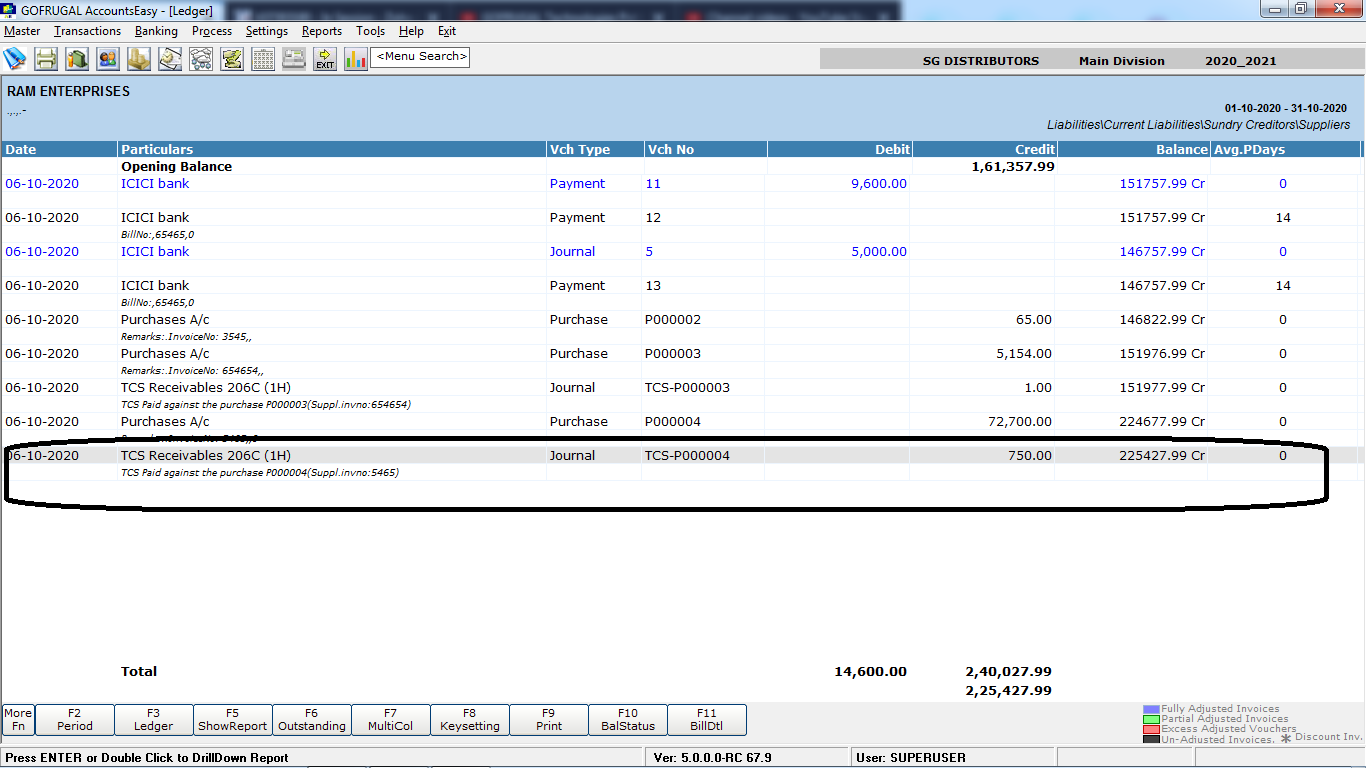
Task: Open the Transactions menu
Action: (87, 31)
